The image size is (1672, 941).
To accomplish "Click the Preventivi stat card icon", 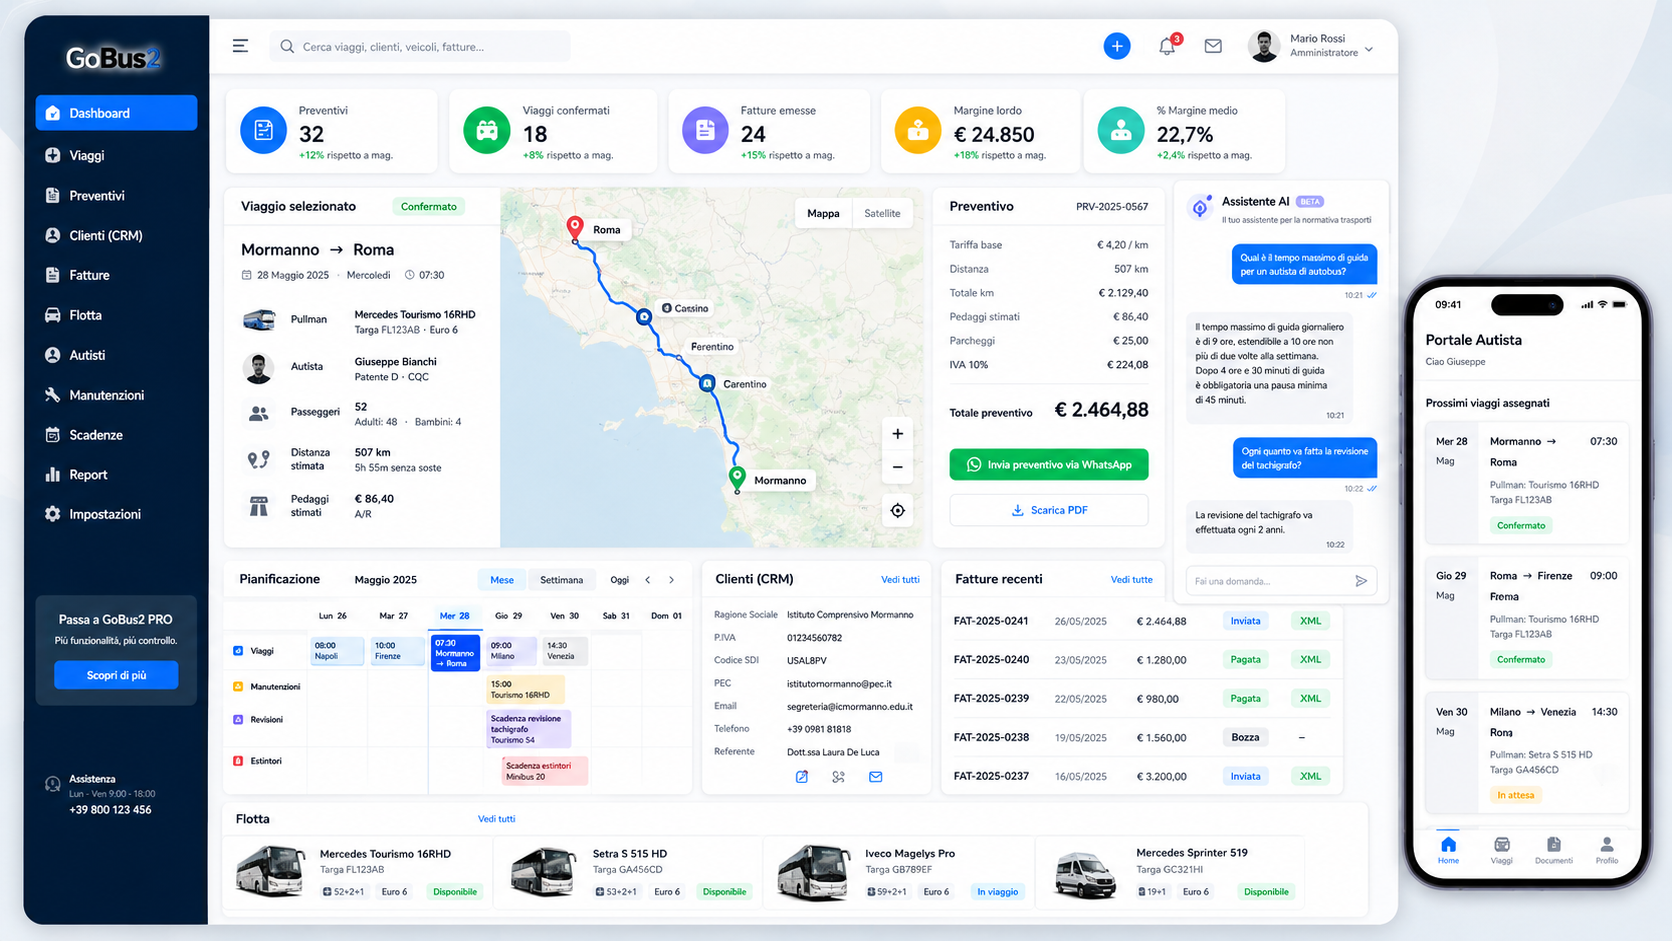I will click(x=264, y=130).
